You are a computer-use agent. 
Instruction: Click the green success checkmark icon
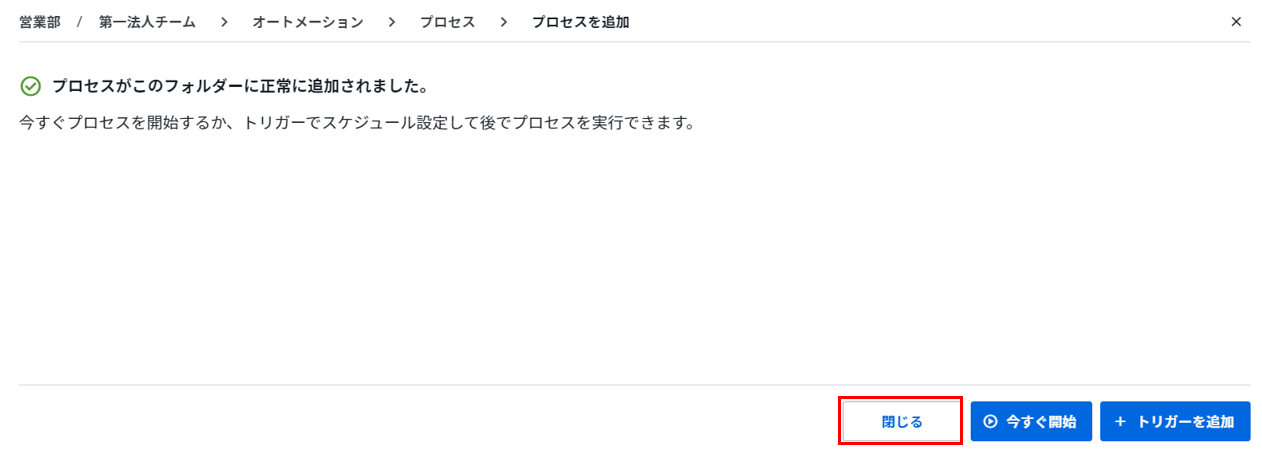[x=31, y=87]
